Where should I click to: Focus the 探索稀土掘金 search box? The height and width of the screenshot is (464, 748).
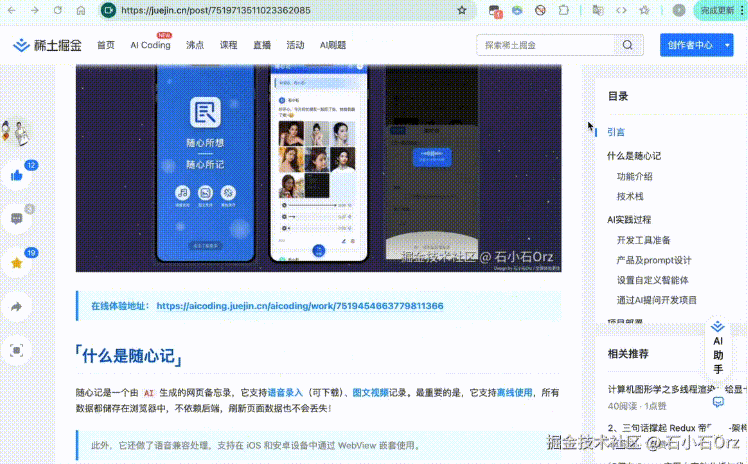click(x=545, y=45)
